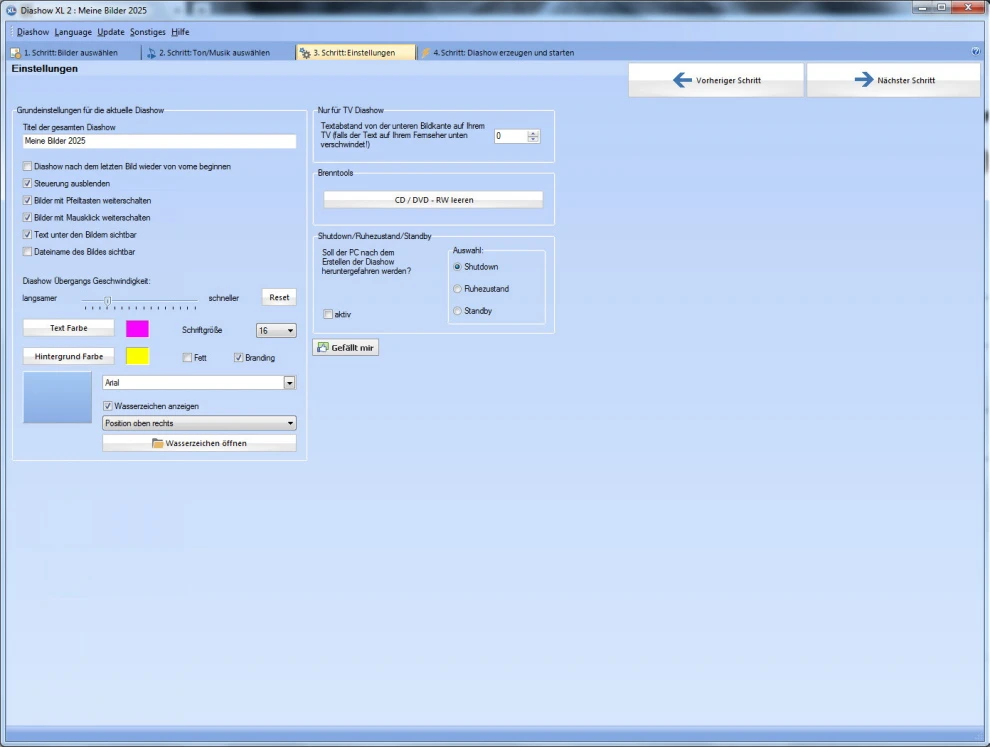Click CD / DVD - RW leeren button
This screenshot has width=990, height=747.
(x=433, y=200)
